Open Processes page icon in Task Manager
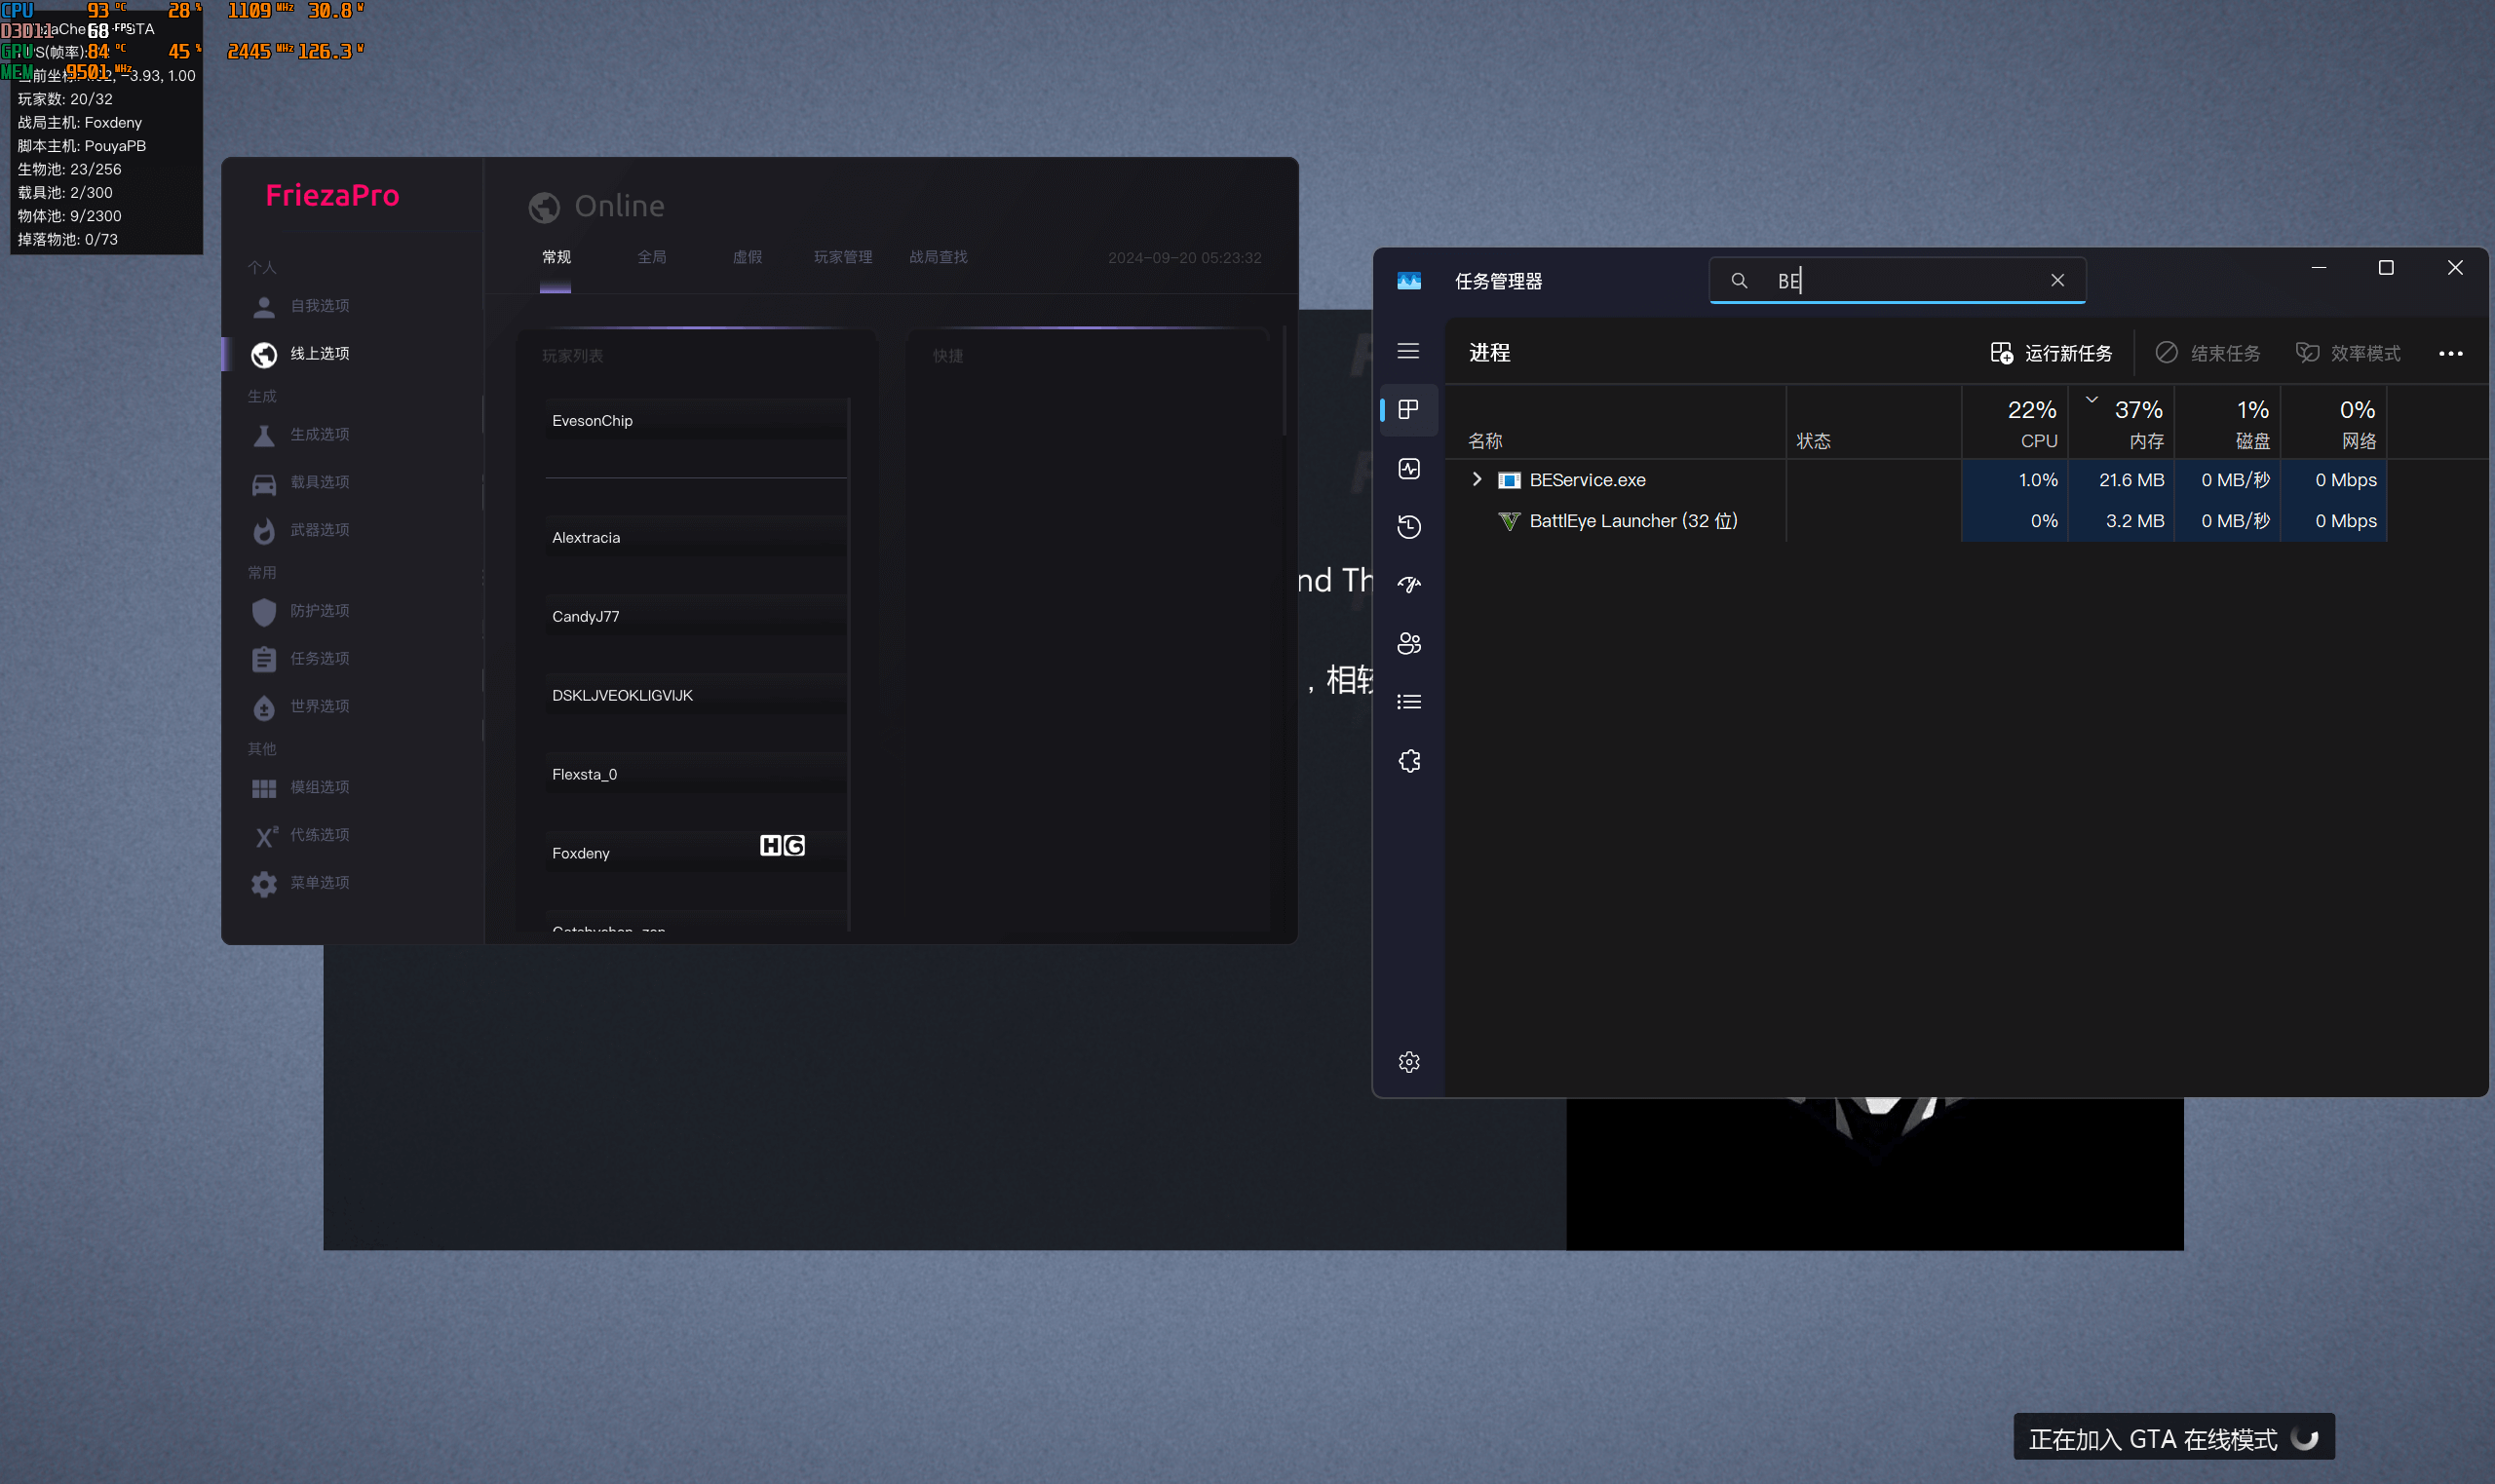 click(x=1408, y=410)
